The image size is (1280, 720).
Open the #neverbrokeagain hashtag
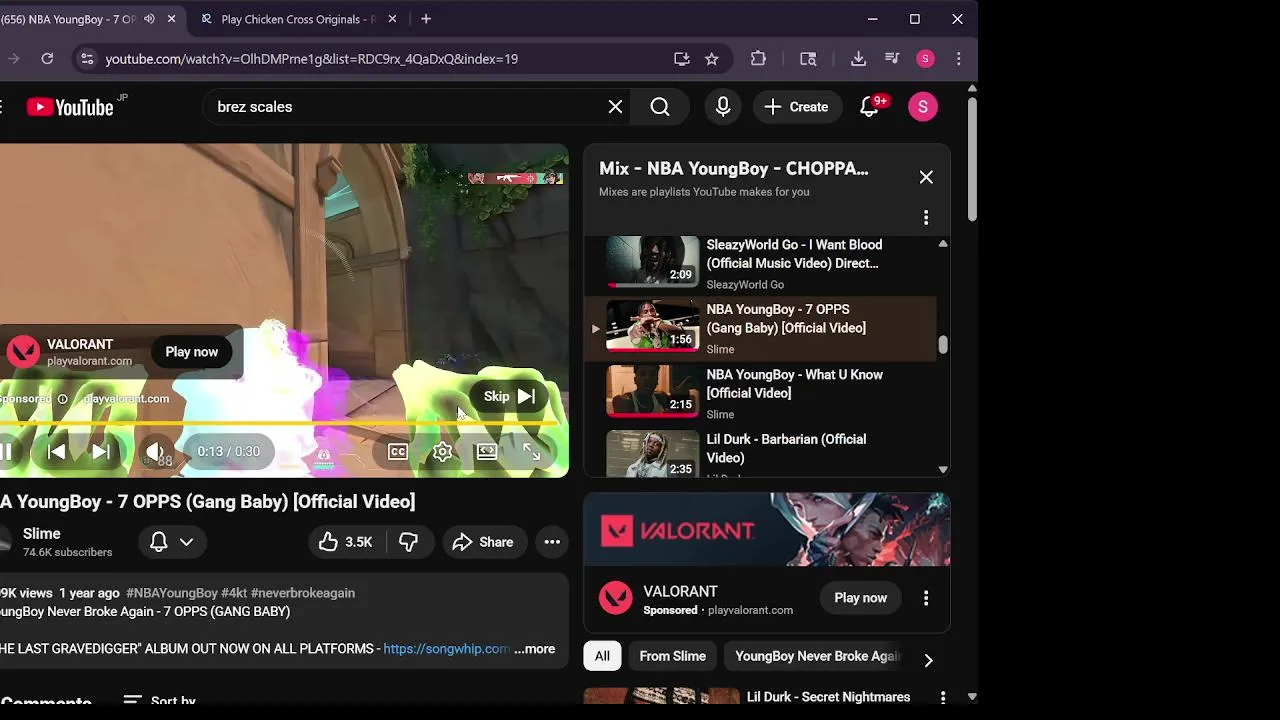tap(303, 593)
